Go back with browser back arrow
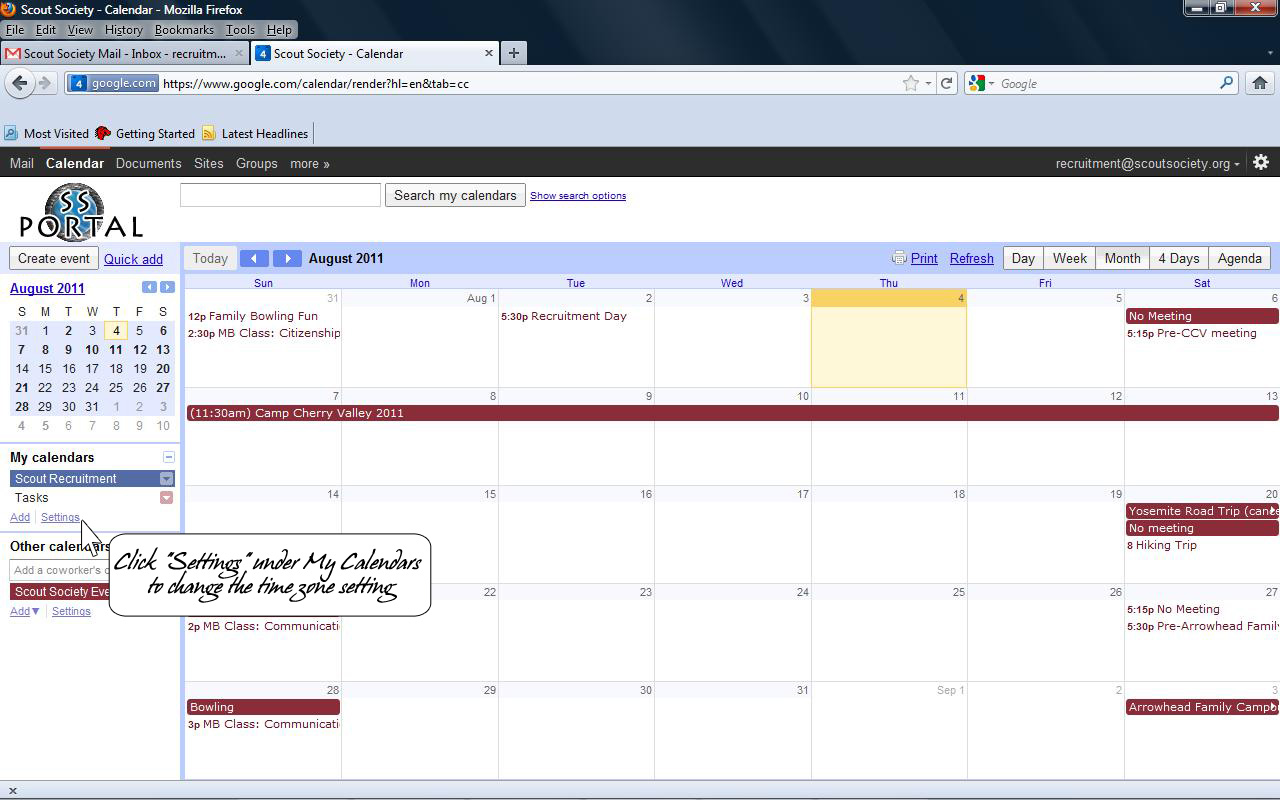The width and height of the screenshot is (1280, 800). click(x=19, y=83)
